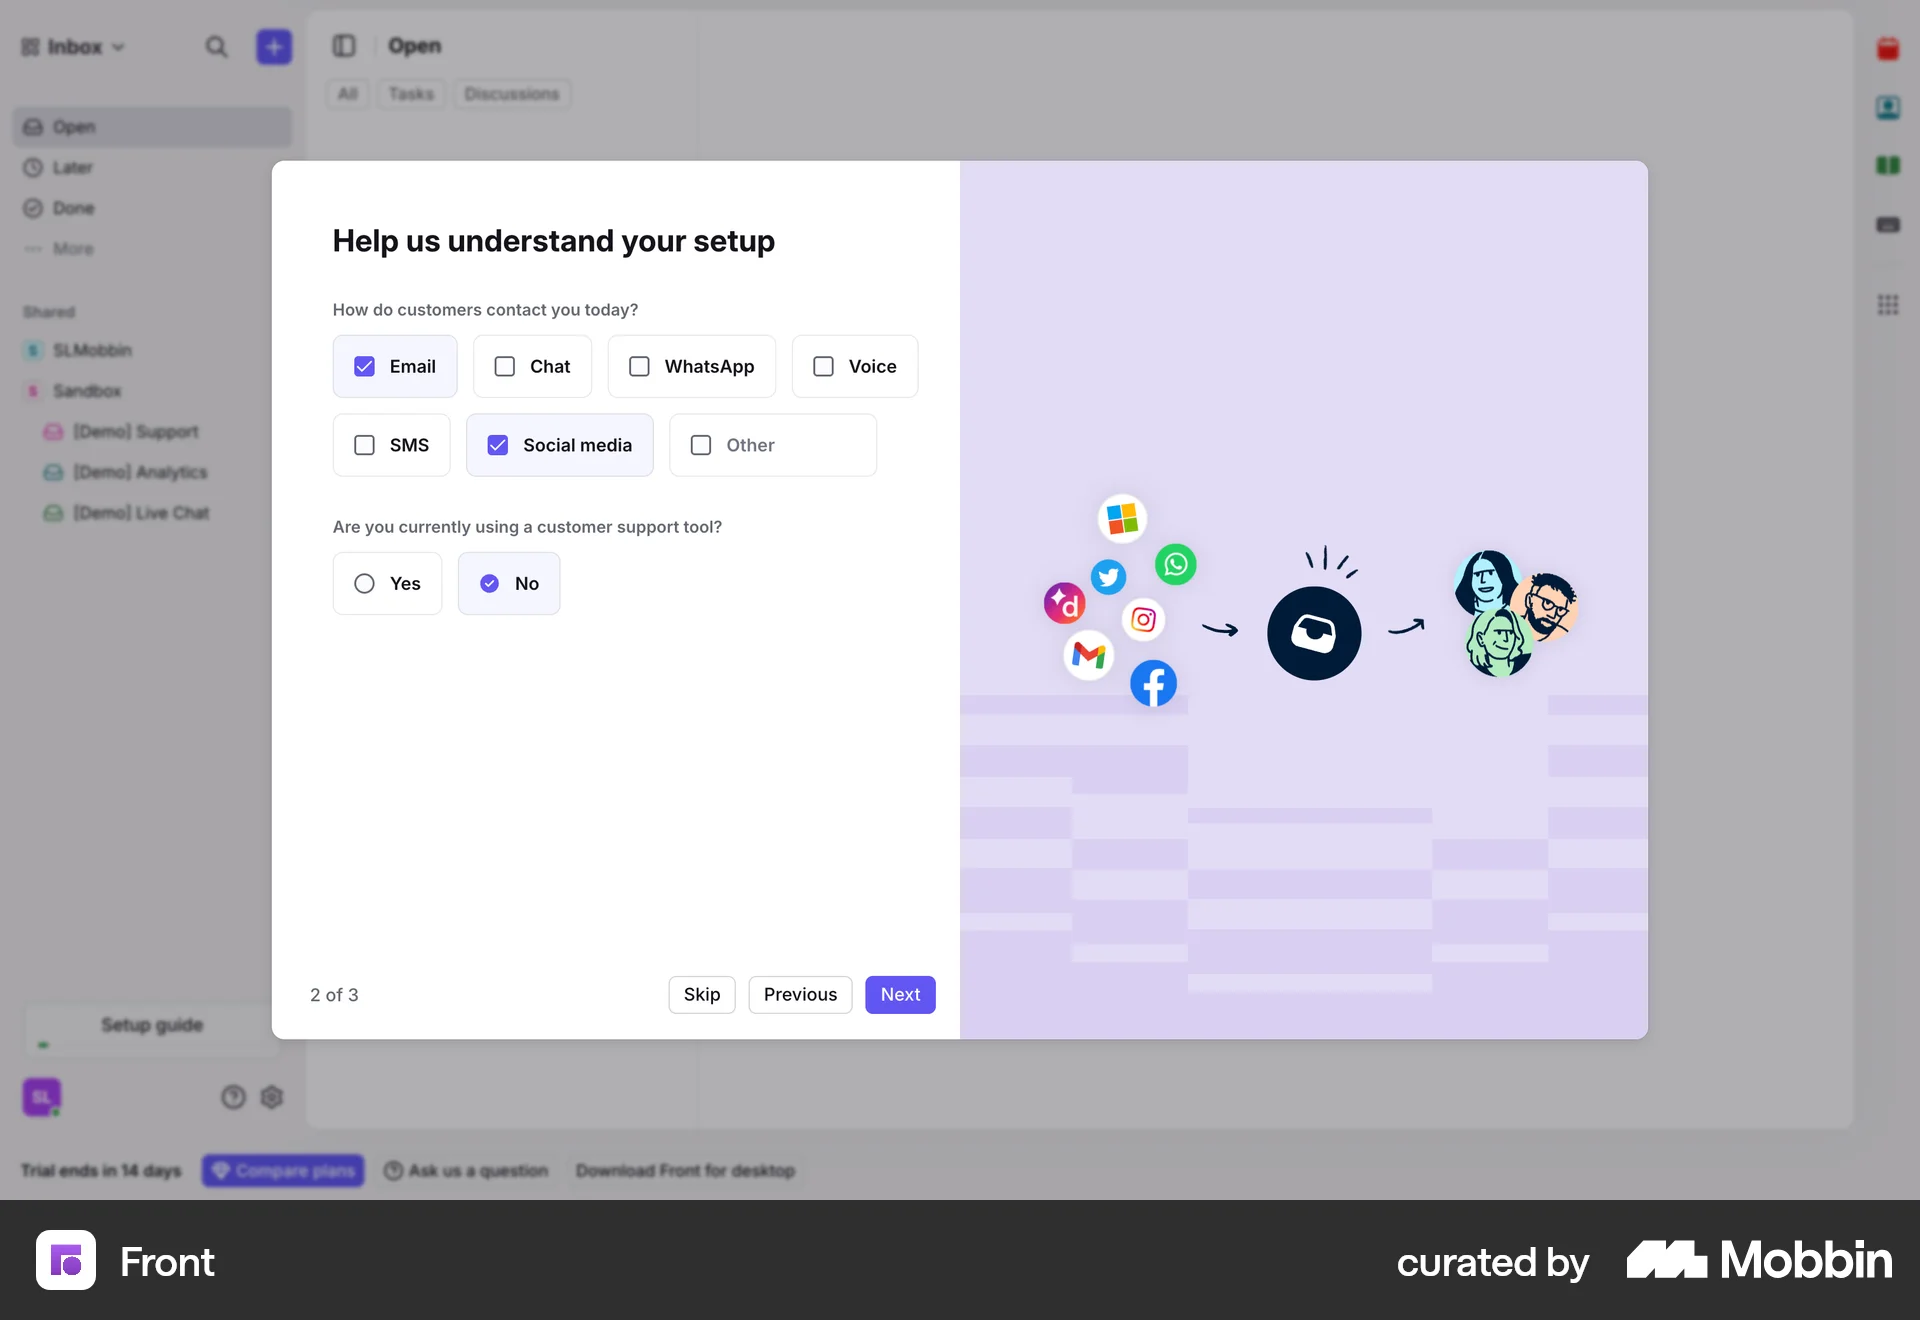Screen dimensions: 1920x1320
Task: Check the WhatsApp contact channel checkbox
Action: coord(640,366)
